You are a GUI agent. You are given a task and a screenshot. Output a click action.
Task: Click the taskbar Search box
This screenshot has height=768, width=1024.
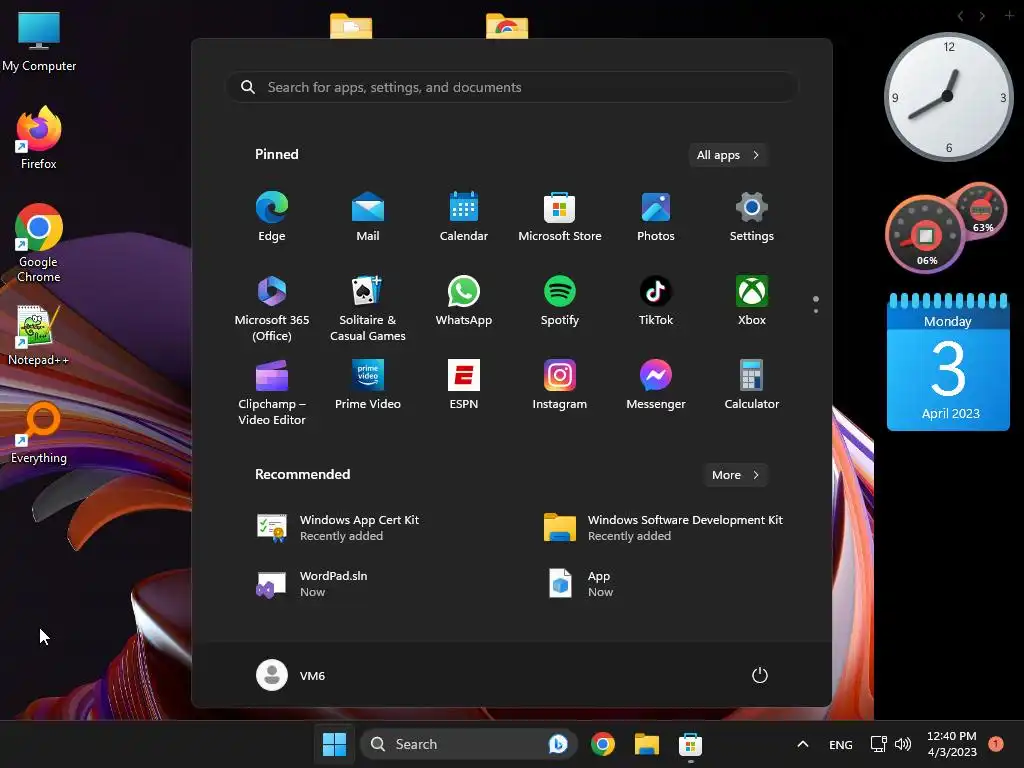tap(469, 744)
